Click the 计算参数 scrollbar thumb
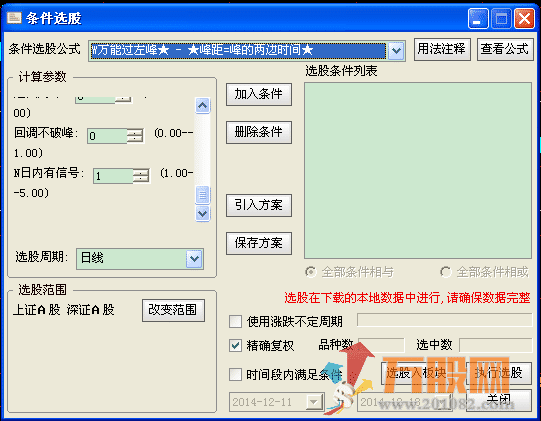Image resolution: width=541 pixels, height=421 pixels. [203, 195]
